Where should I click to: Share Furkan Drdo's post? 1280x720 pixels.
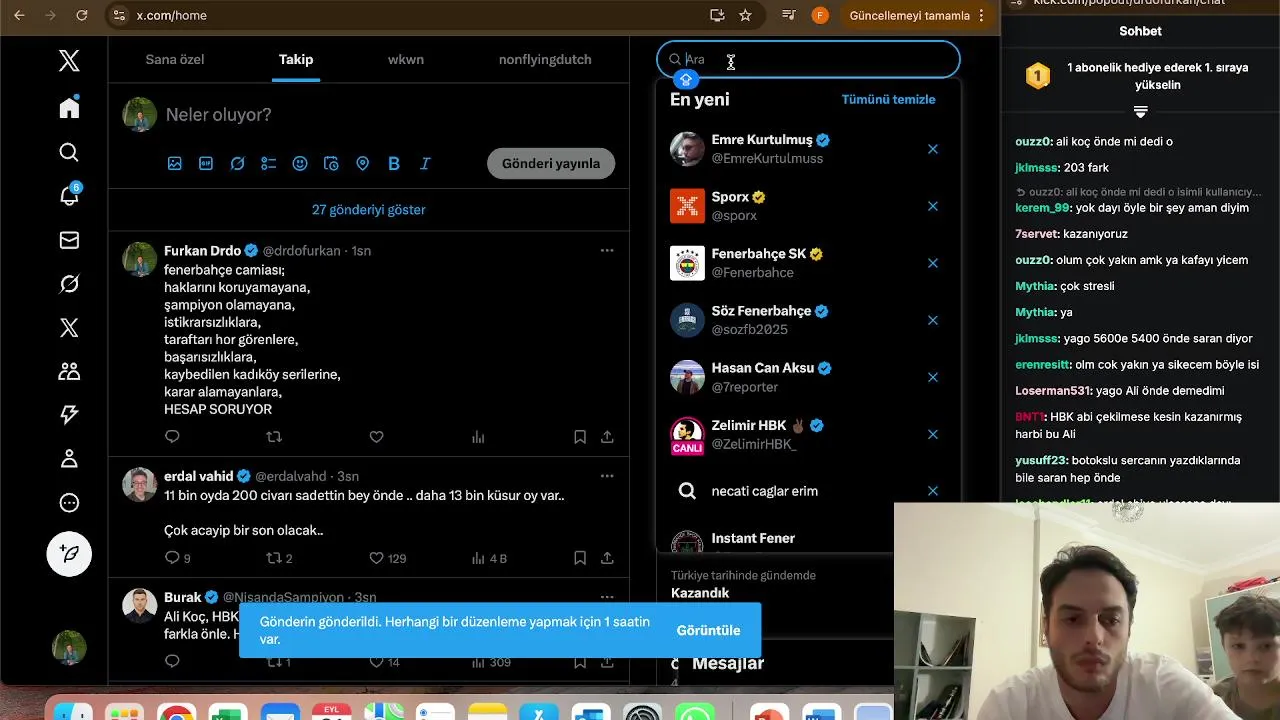coord(607,437)
